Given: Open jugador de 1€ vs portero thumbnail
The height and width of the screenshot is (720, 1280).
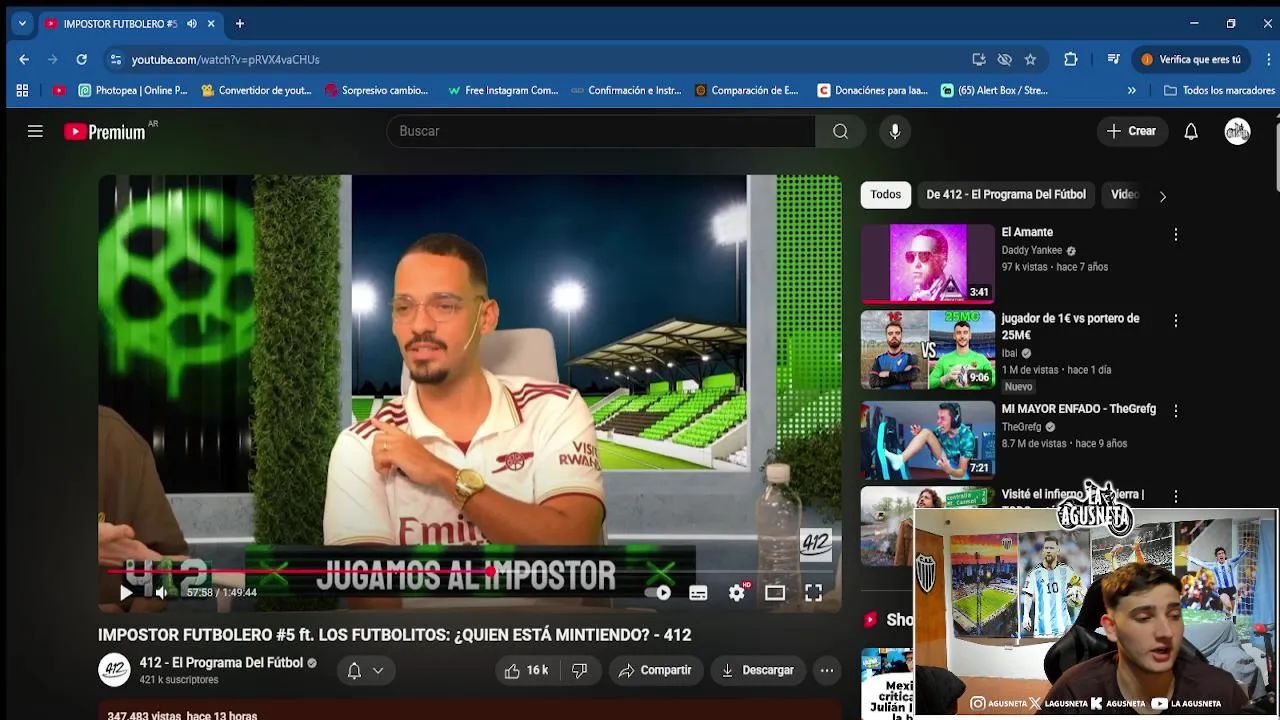Looking at the screenshot, I should click(928, 350).
